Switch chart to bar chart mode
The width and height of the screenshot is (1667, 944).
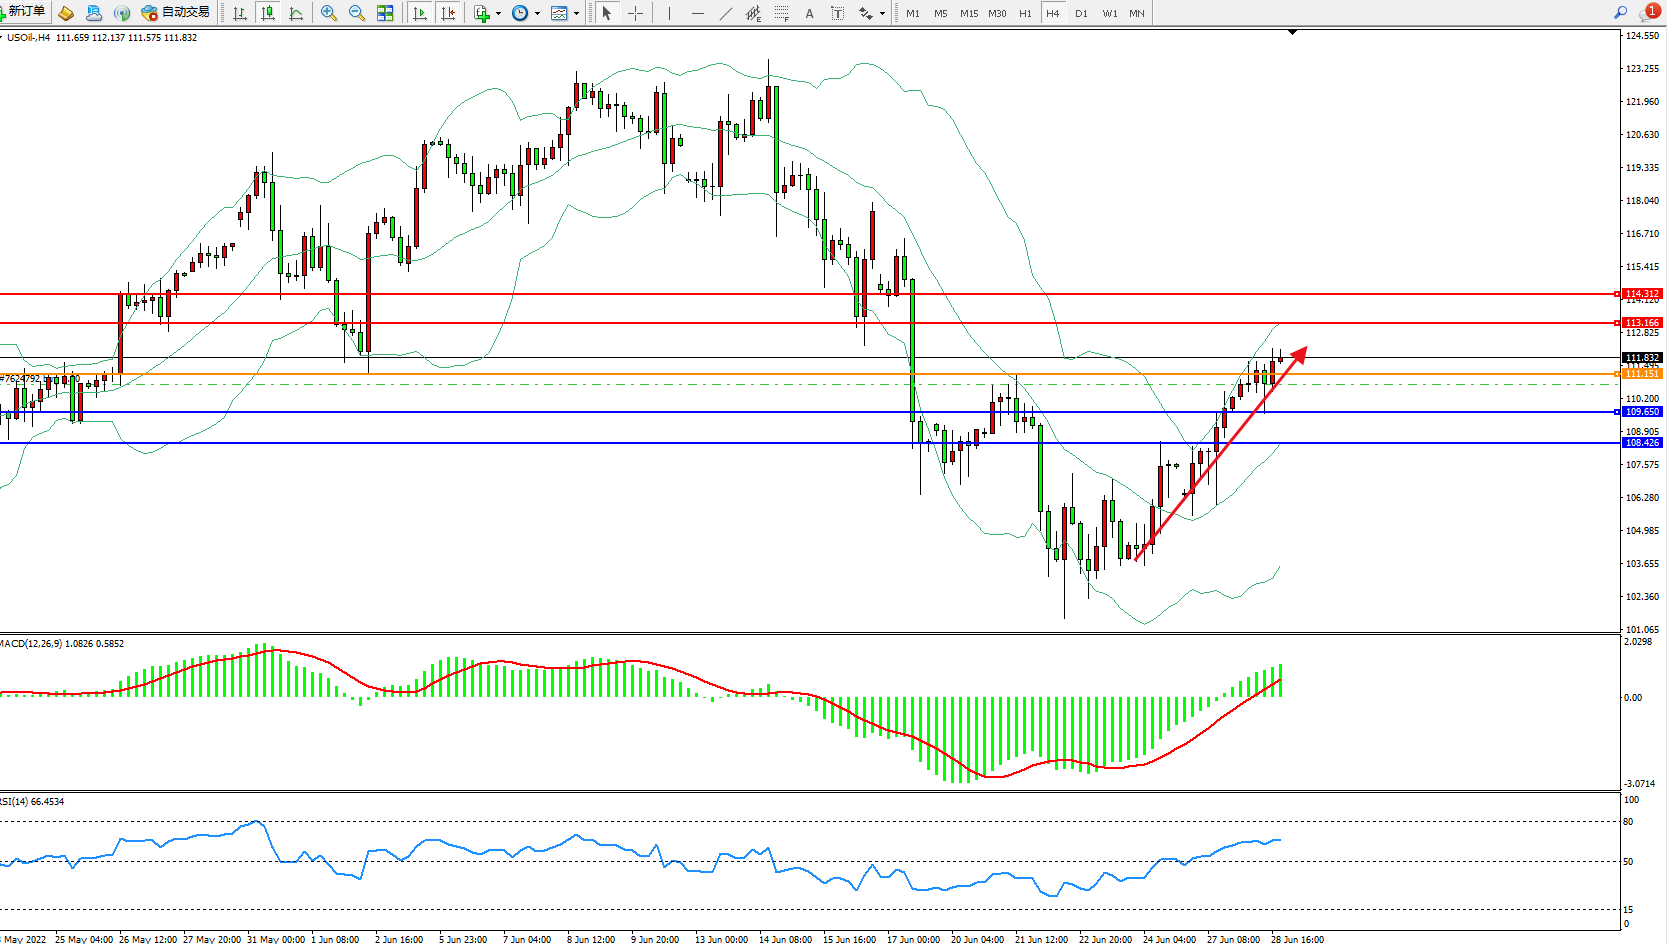pyautogui.click(x=240, y=13)
